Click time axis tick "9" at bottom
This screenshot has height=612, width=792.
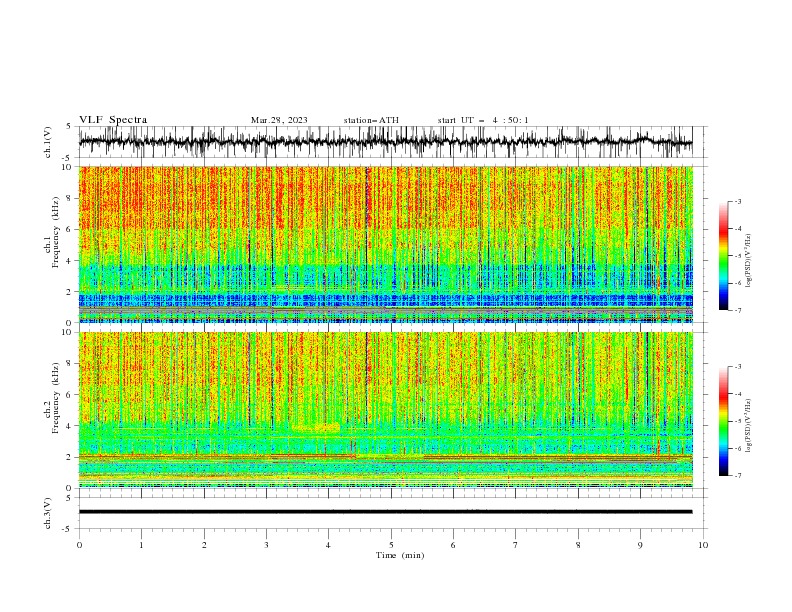640,545
